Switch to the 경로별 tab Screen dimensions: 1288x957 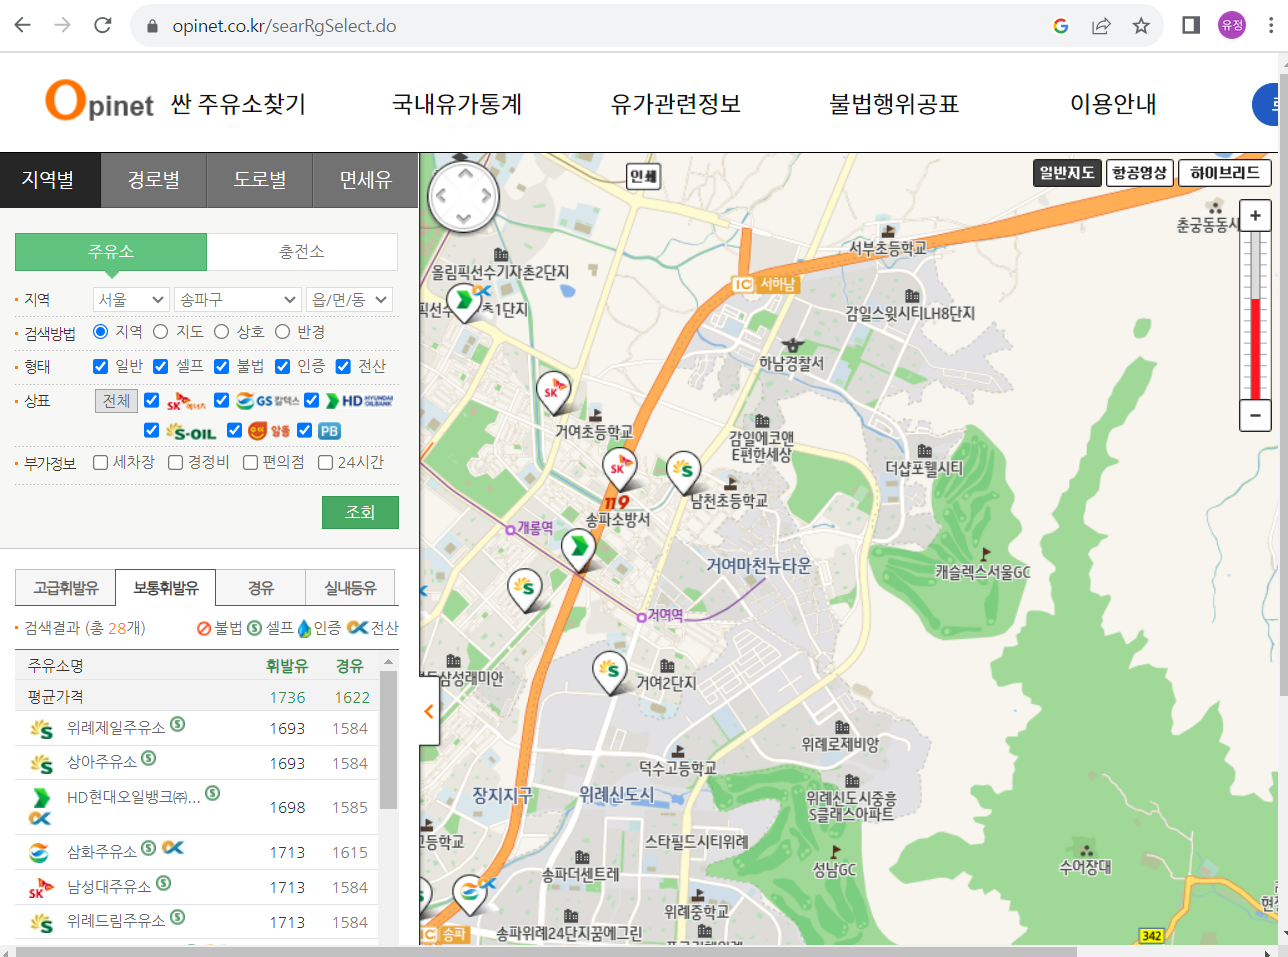[x=154, y=180]
